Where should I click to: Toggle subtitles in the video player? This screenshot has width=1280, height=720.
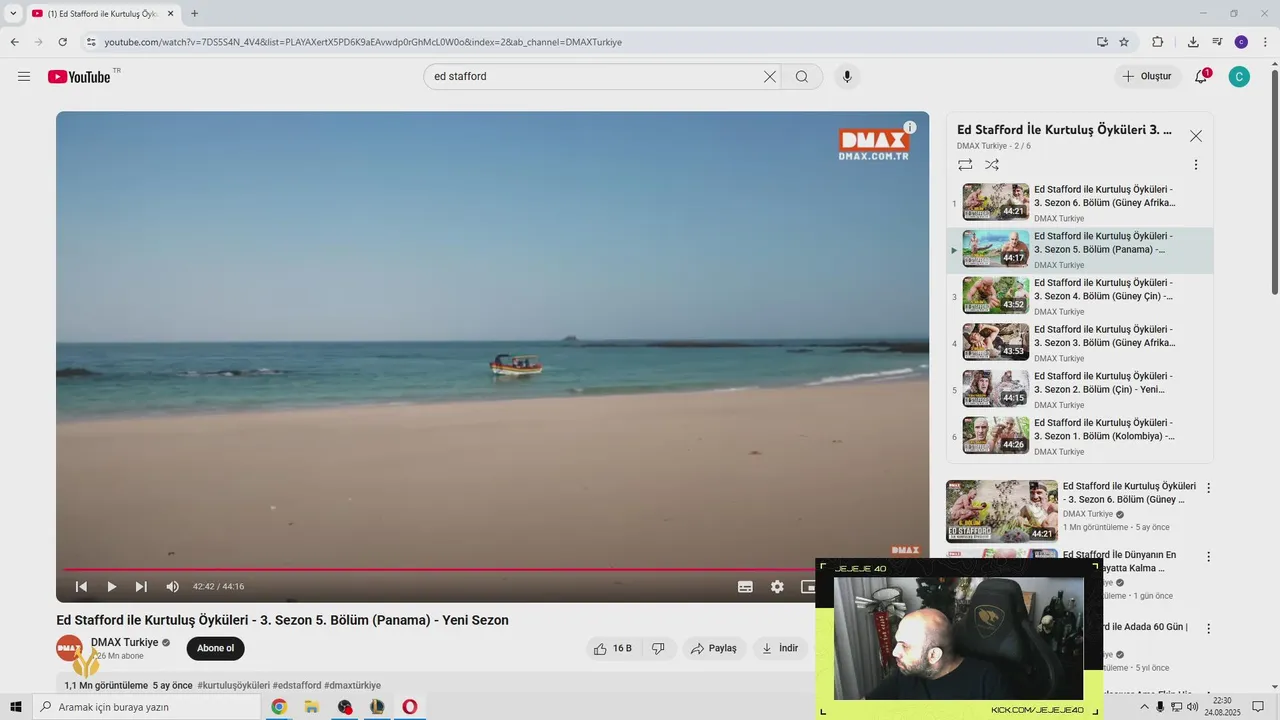[x=745, y=587]
